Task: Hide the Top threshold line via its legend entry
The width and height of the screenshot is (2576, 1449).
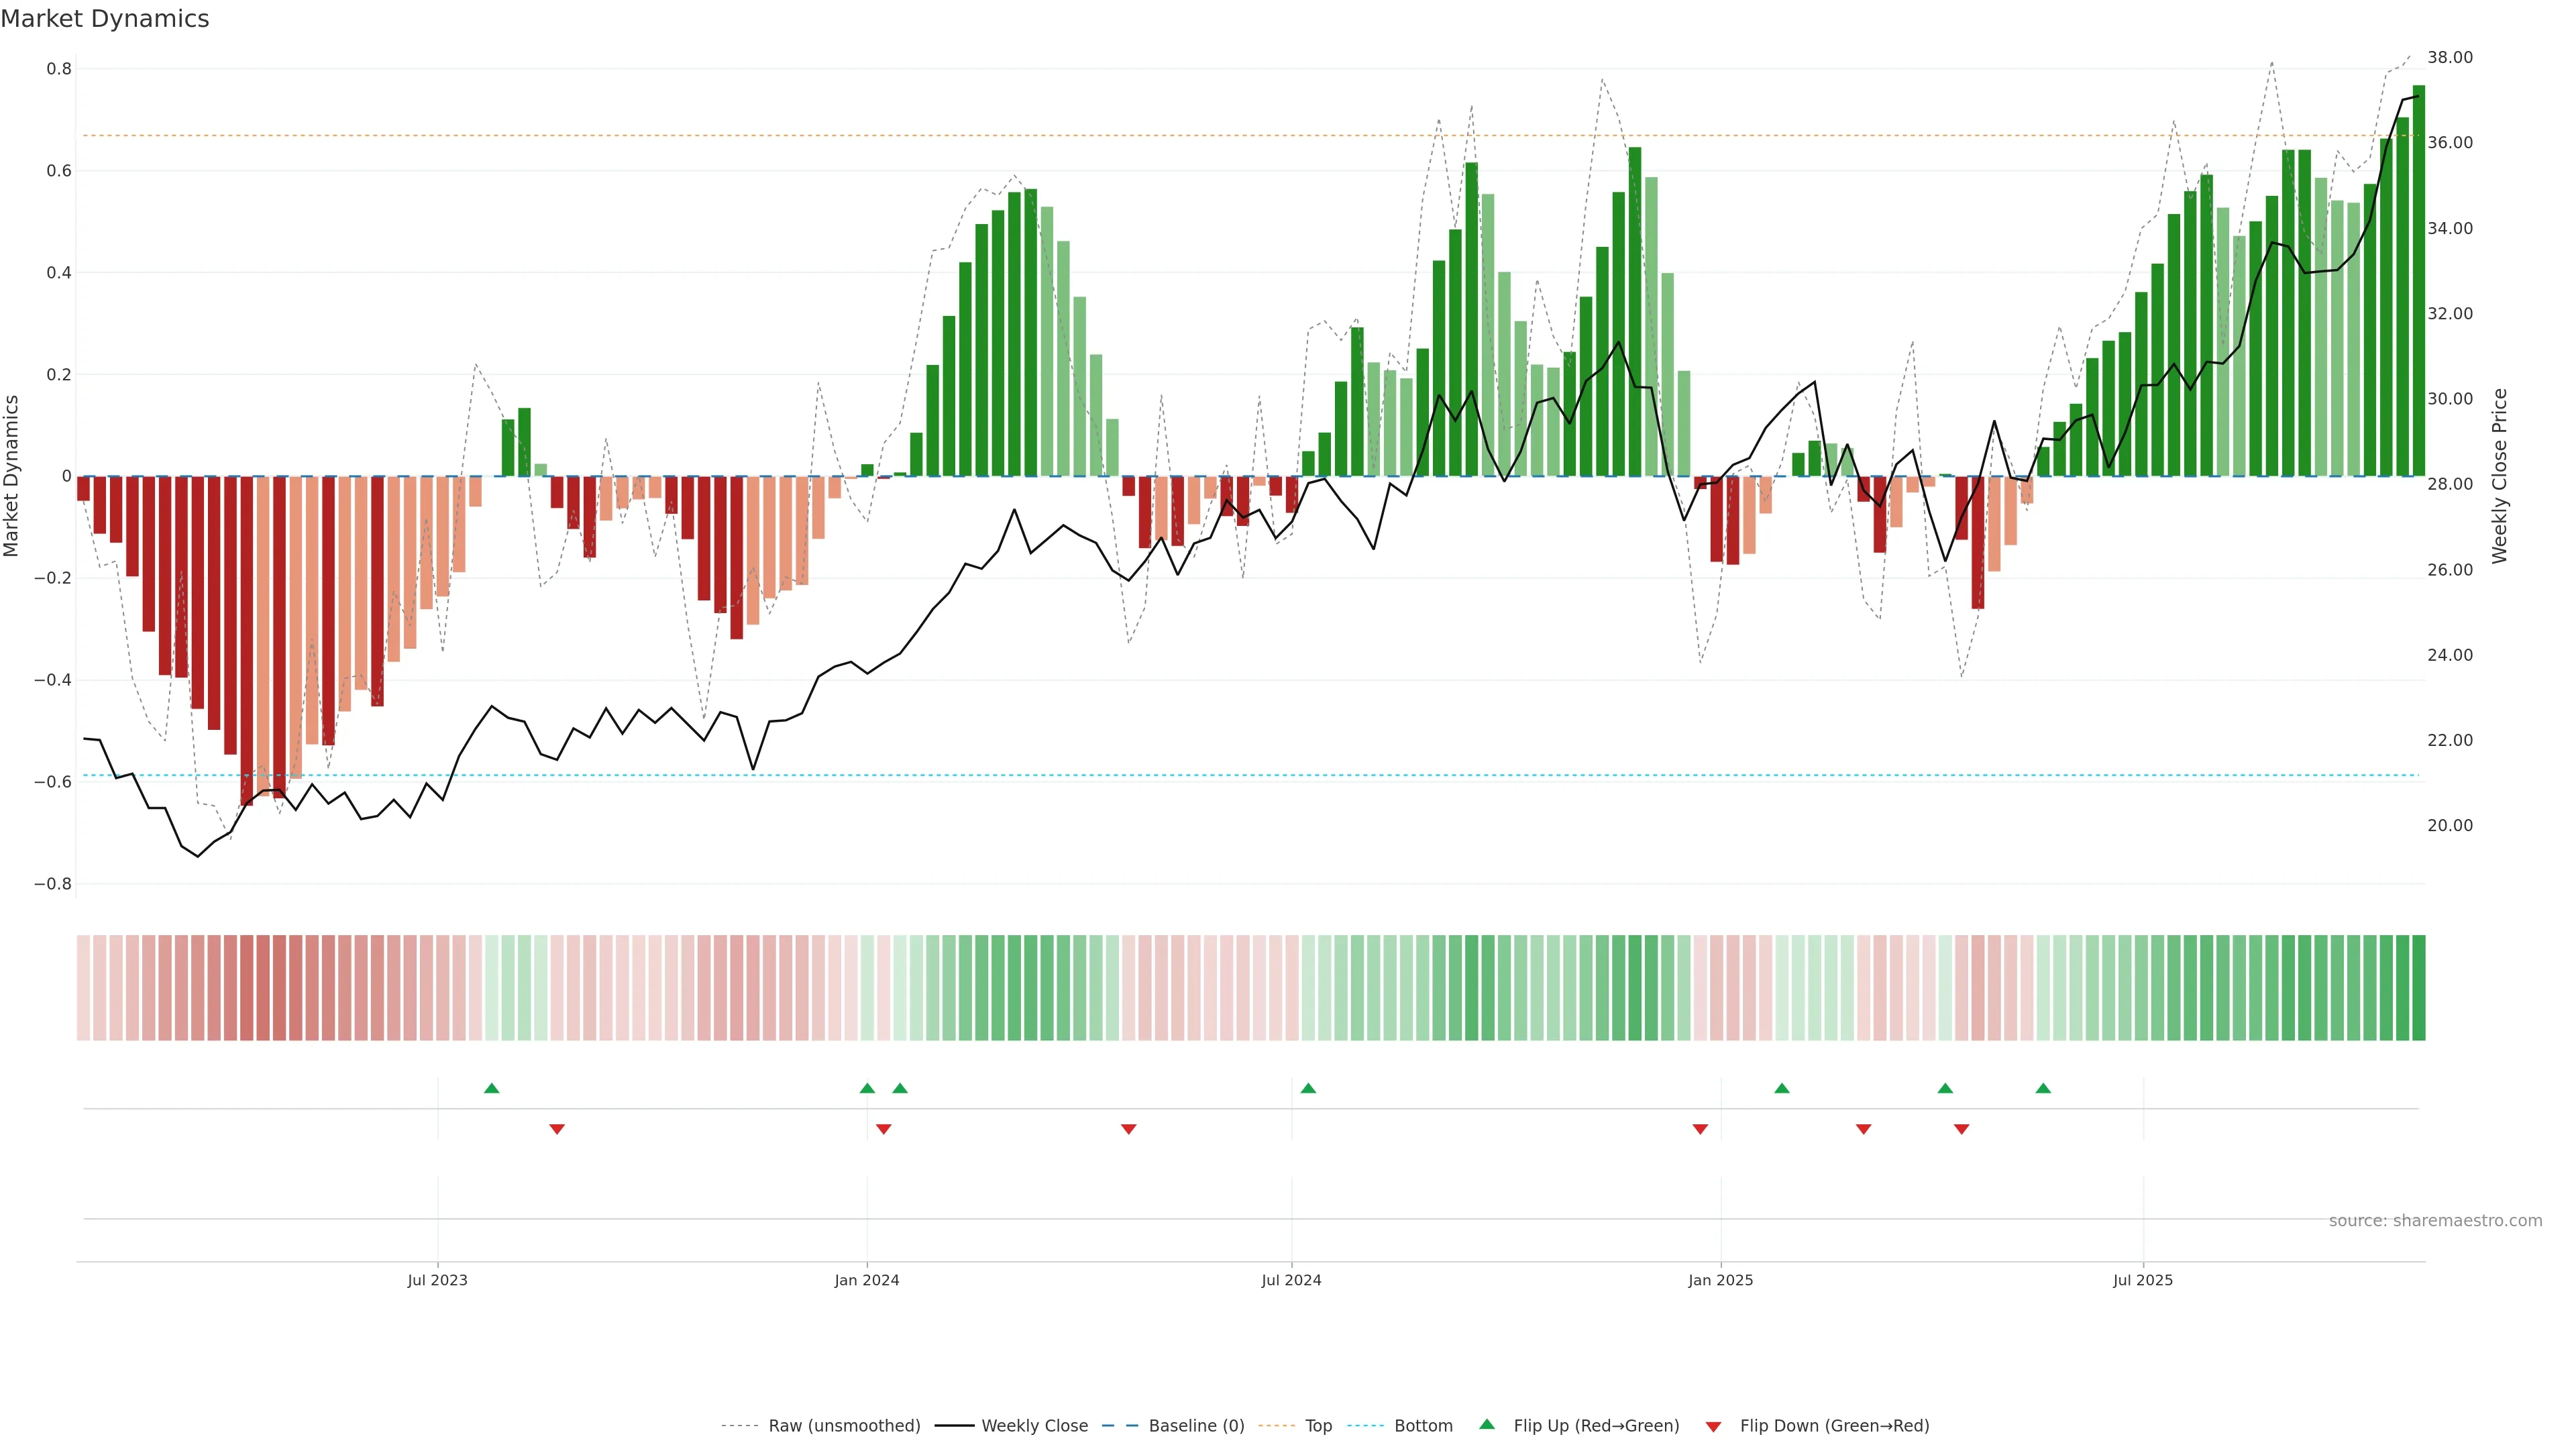Action: (1318, 1426)
